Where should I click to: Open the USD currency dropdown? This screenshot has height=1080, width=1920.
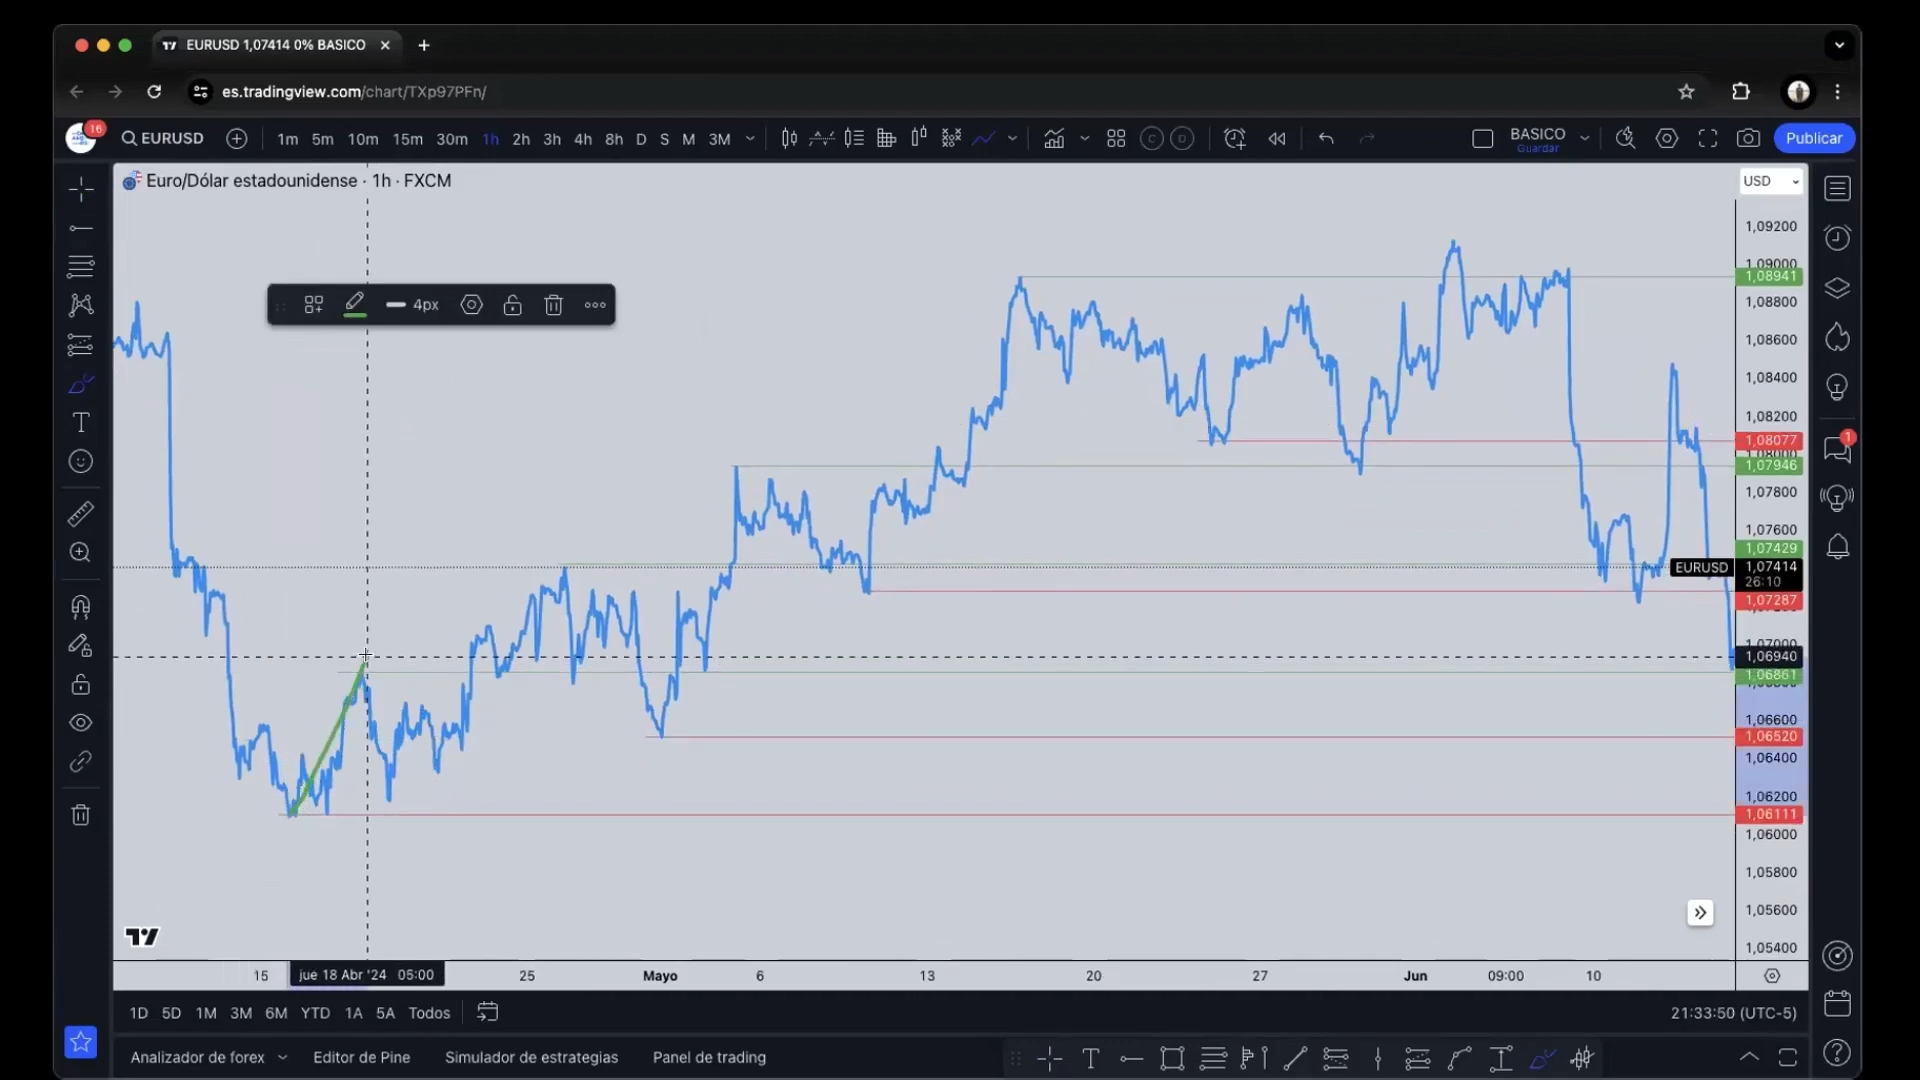click(1771, 181)
